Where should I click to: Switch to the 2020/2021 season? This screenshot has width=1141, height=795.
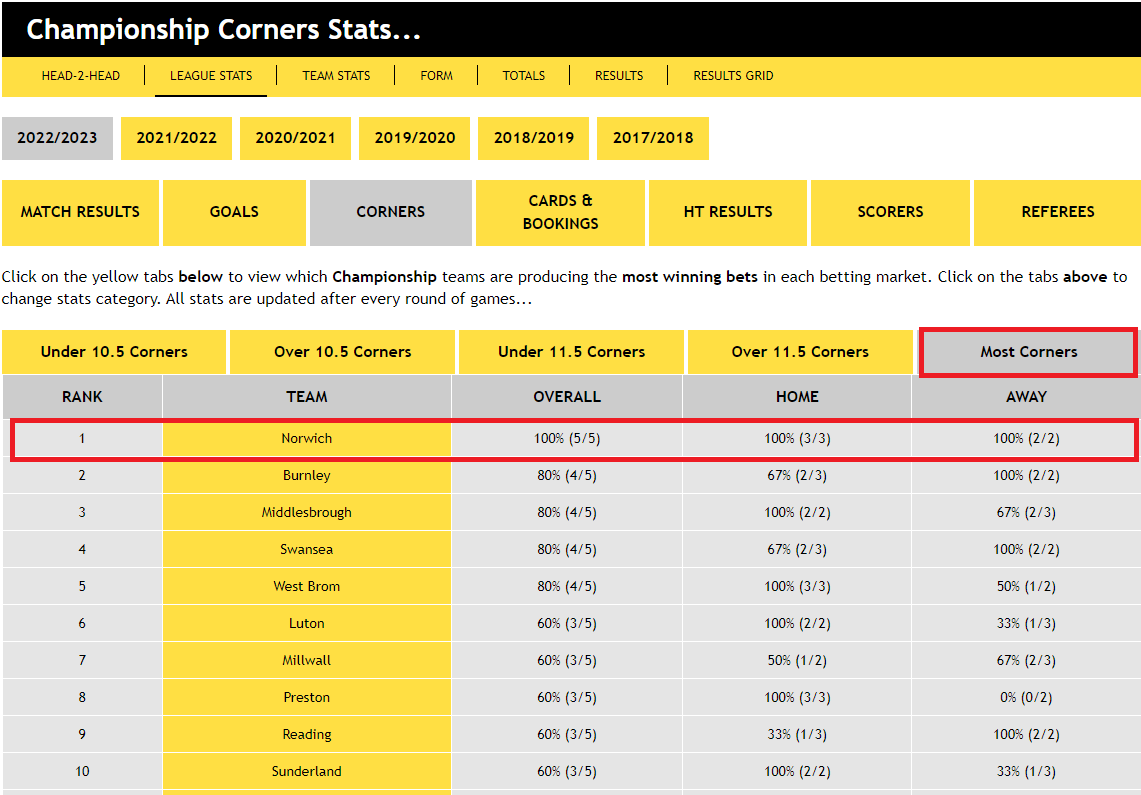click(x=295, y=138)
